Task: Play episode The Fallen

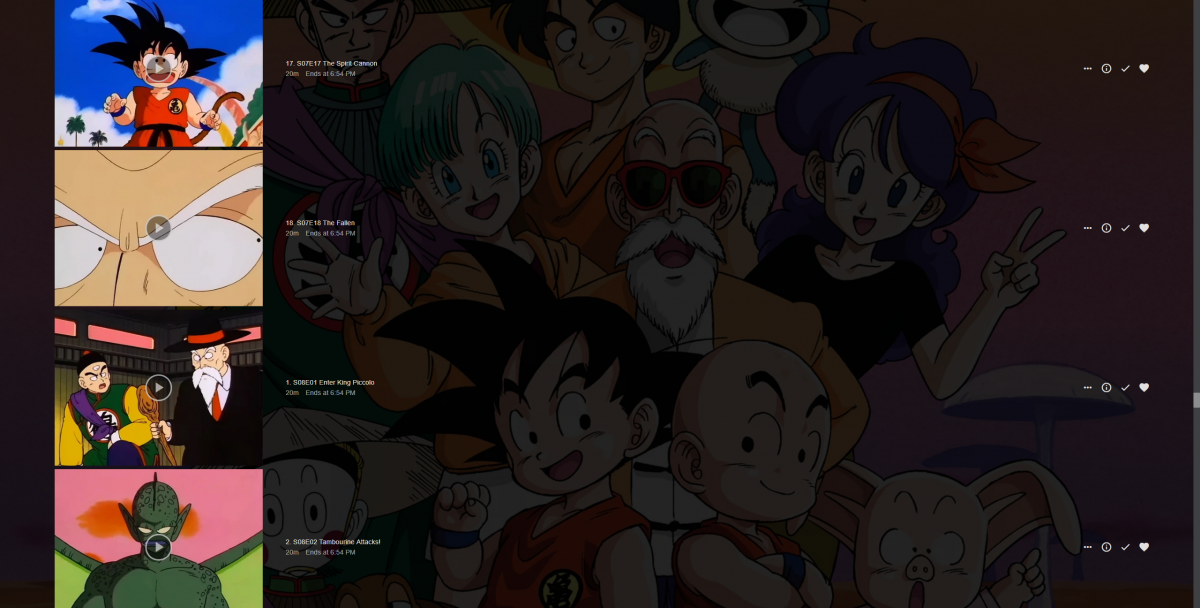Action: click(x=158, y=228)
